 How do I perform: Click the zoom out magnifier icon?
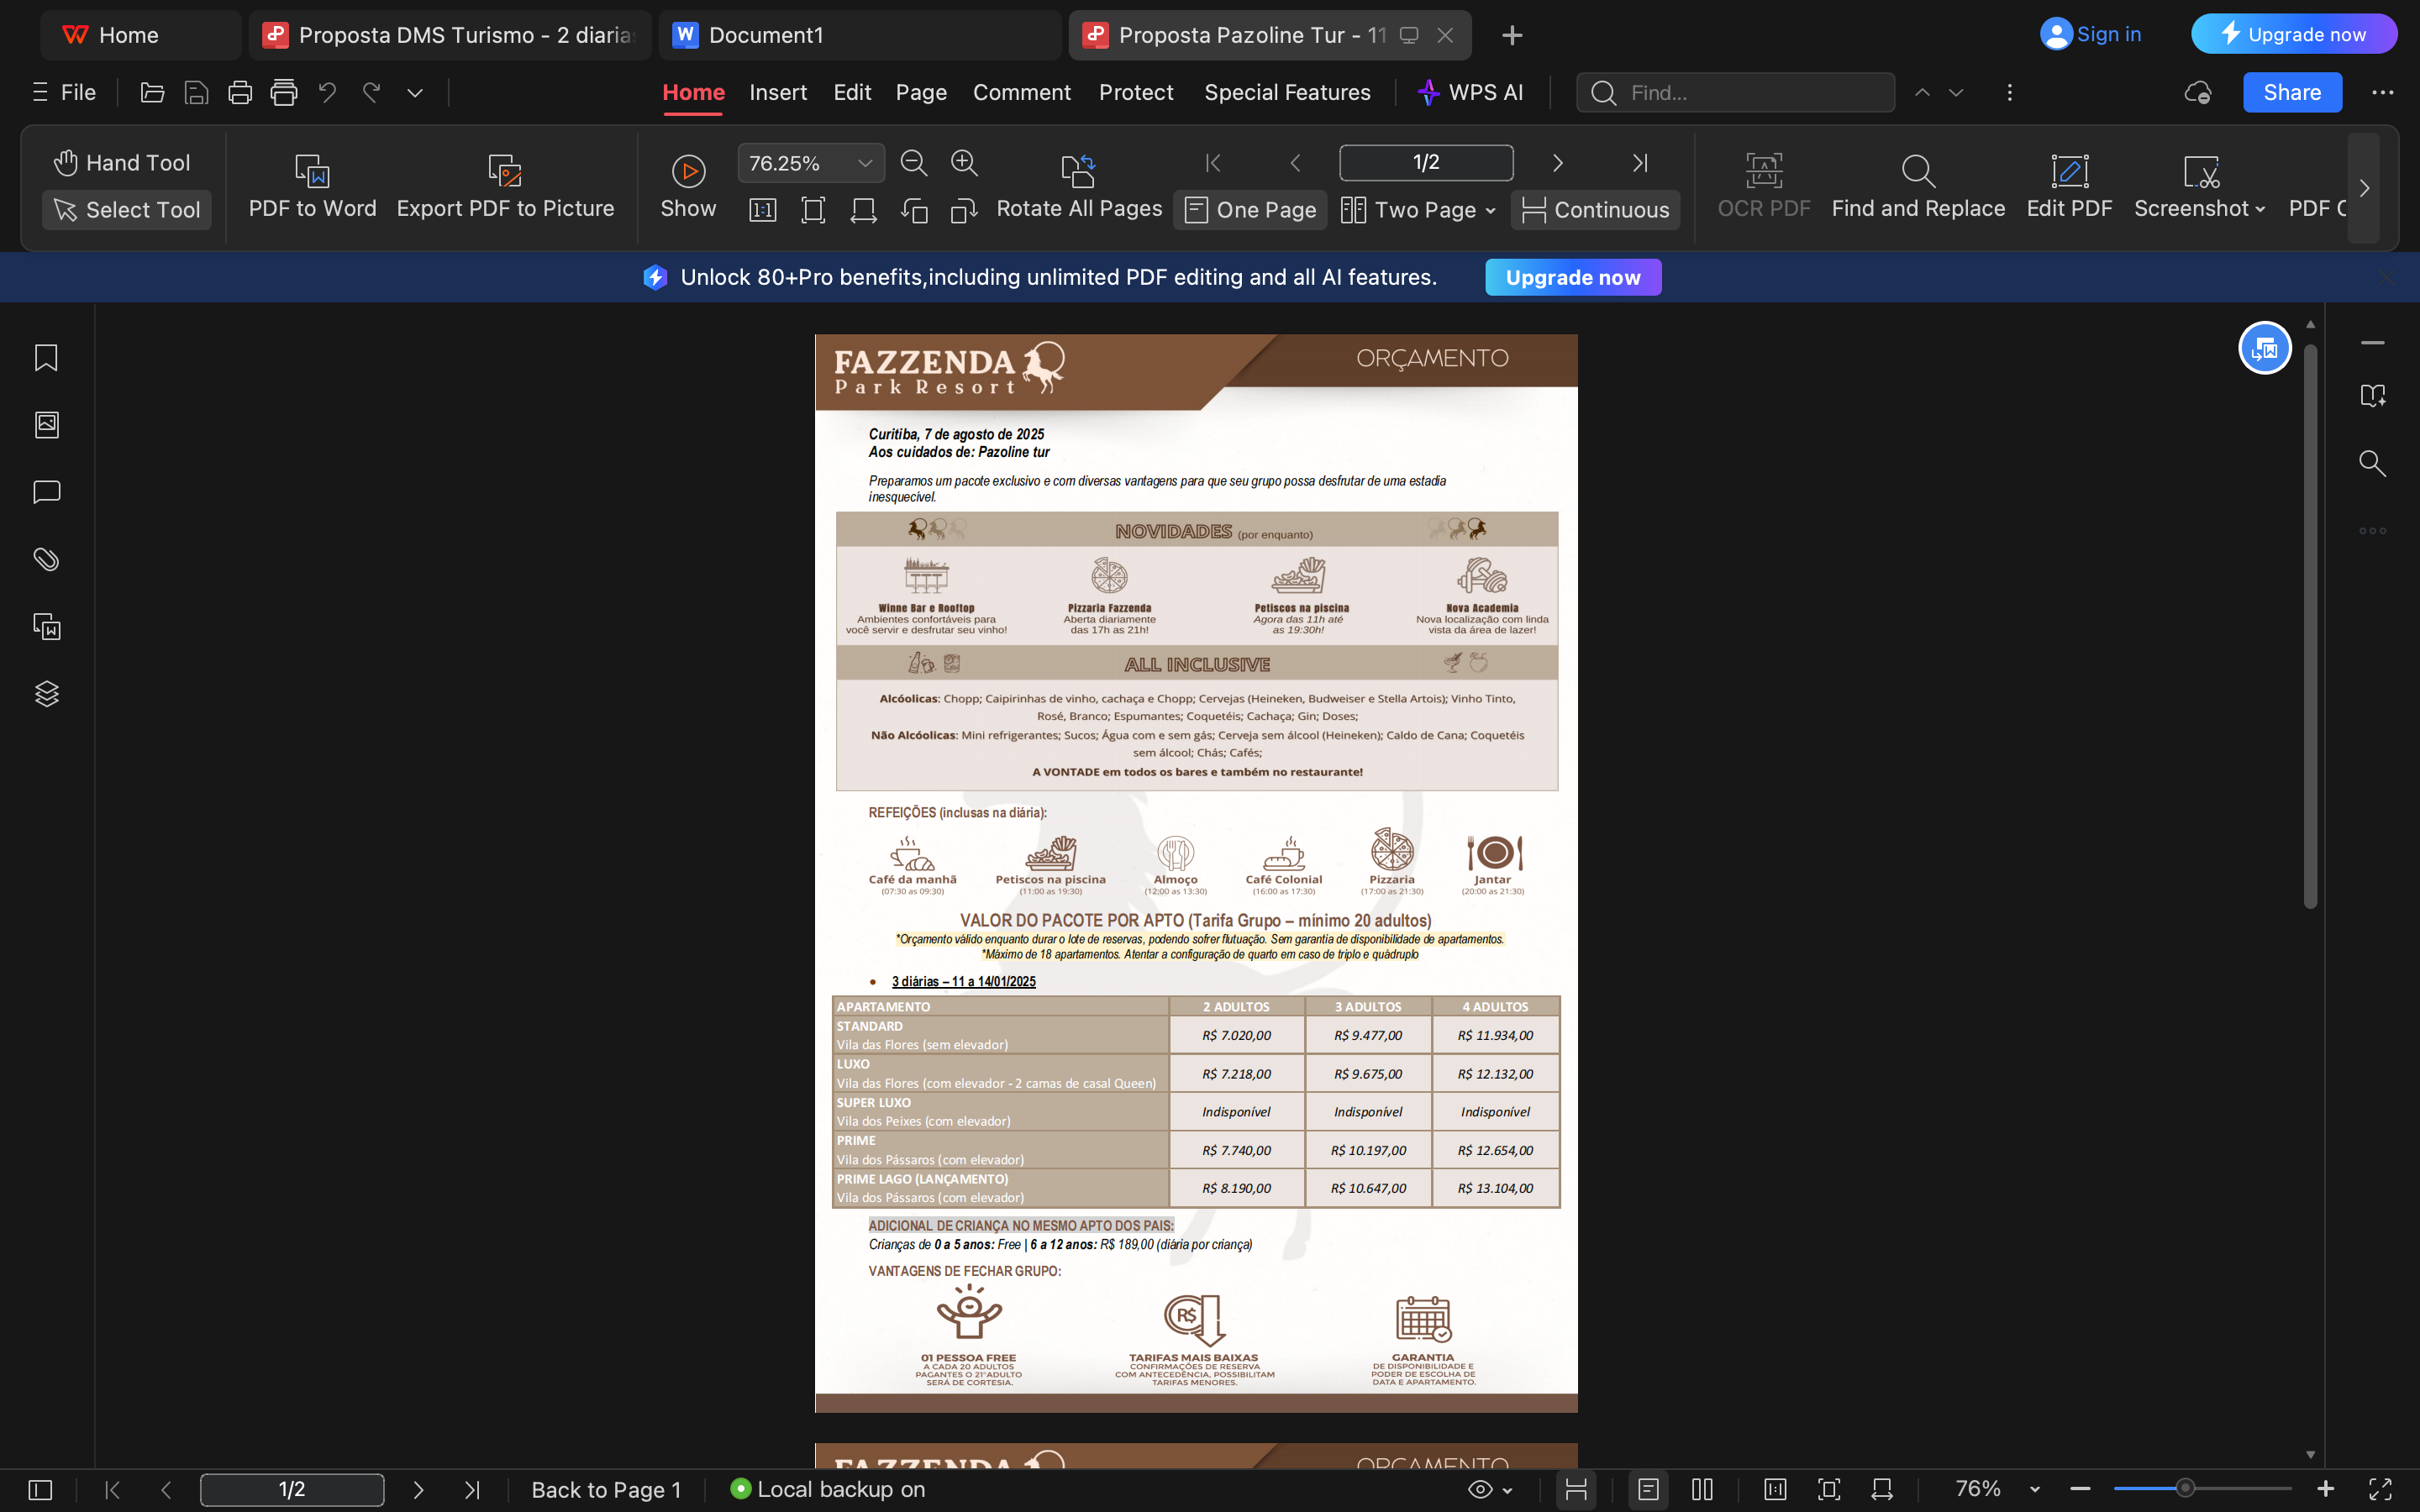click(x=914, y=163)
